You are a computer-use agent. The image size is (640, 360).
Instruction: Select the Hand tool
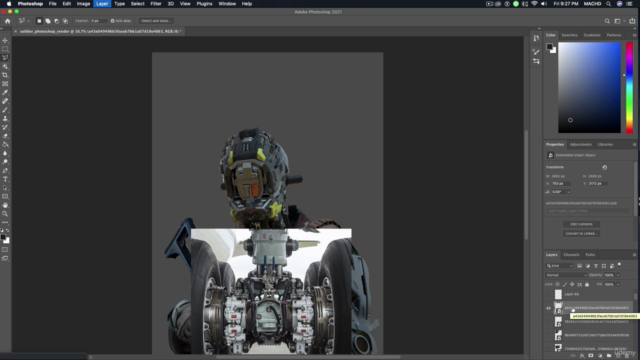(5, 205)
